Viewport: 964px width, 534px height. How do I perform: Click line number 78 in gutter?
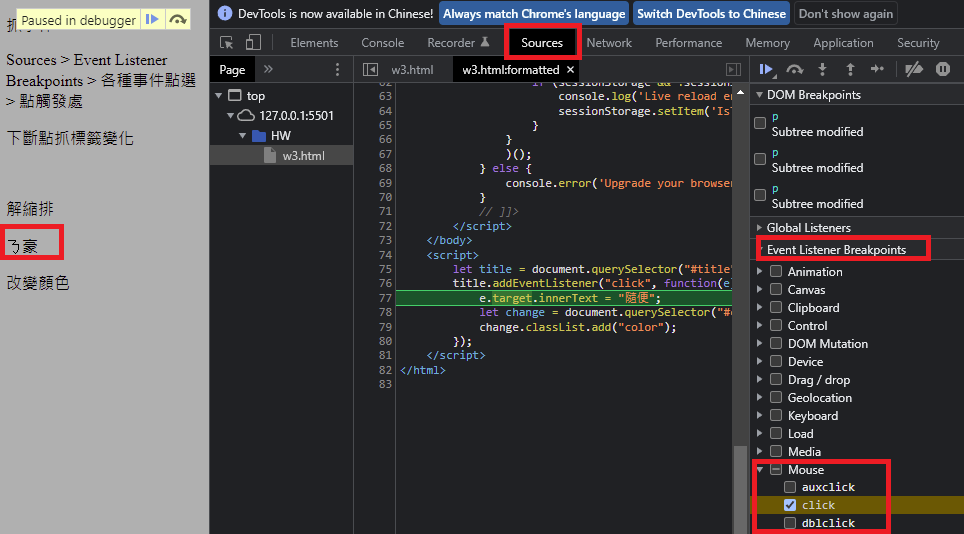coord(385,312)
